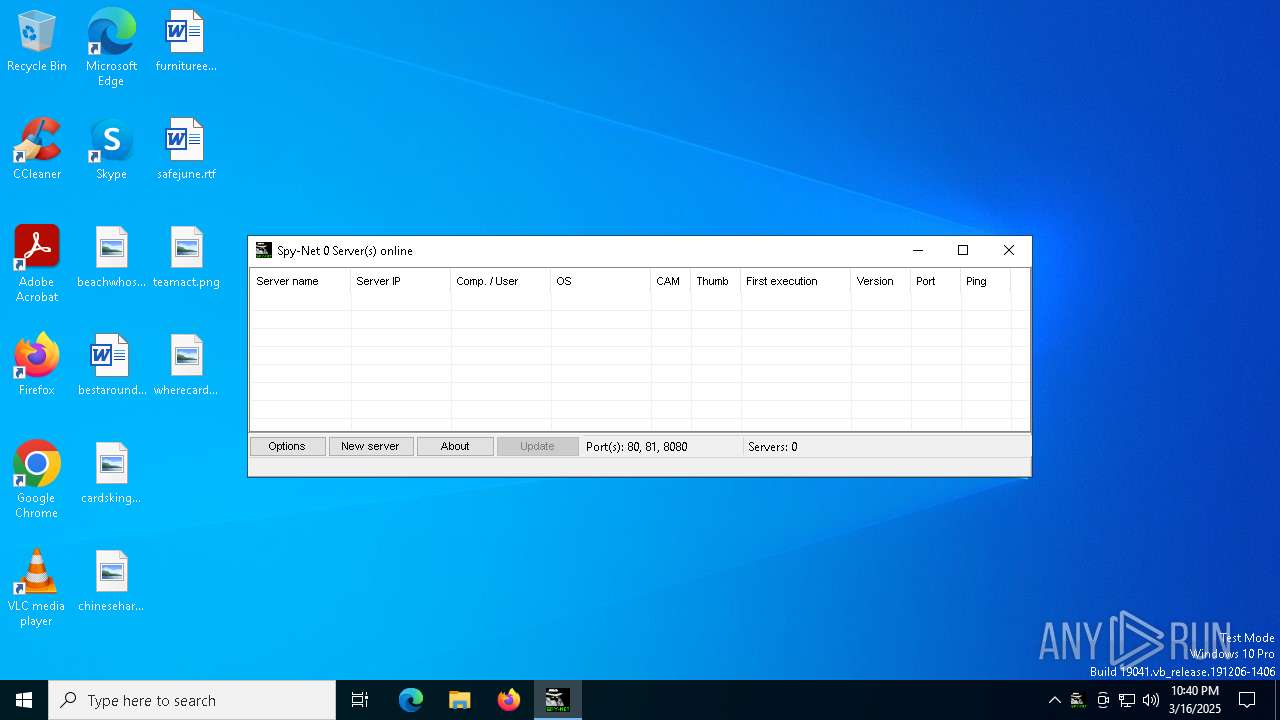Sort by Server name column header

pos(300,281)
